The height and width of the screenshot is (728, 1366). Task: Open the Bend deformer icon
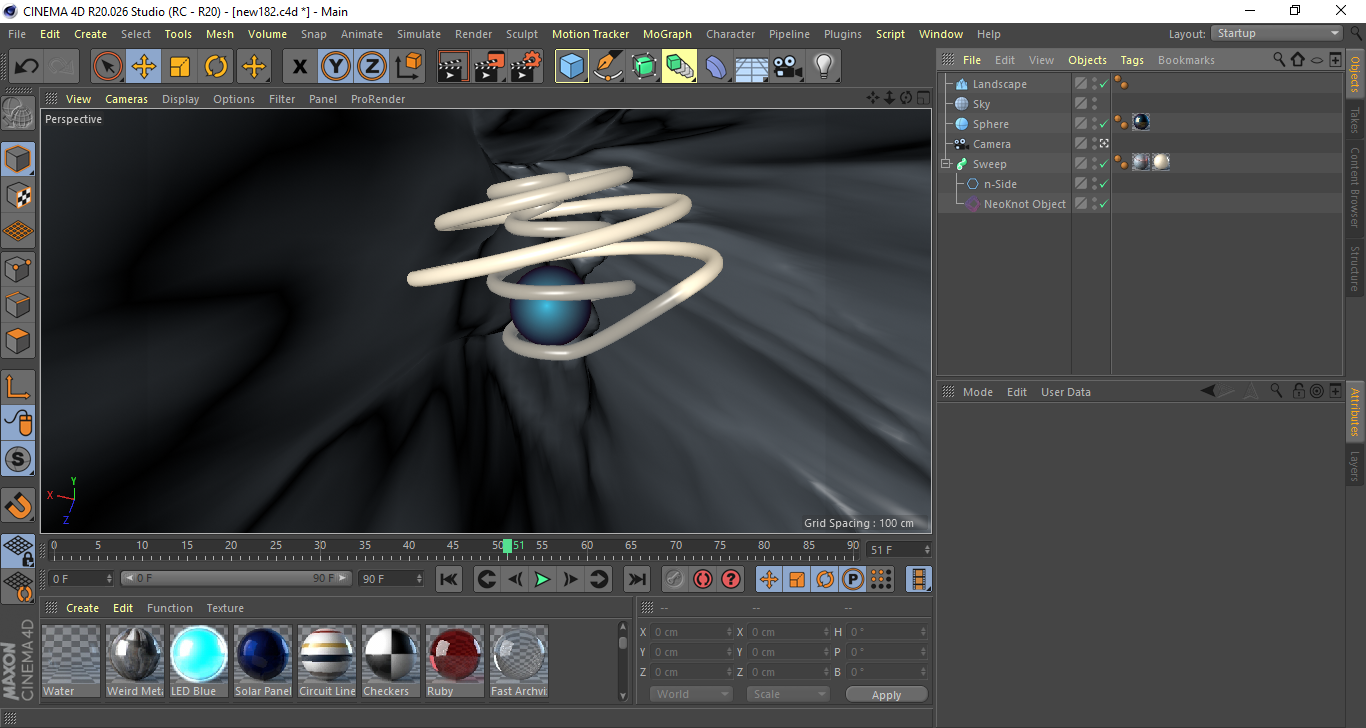pos(716,67)
